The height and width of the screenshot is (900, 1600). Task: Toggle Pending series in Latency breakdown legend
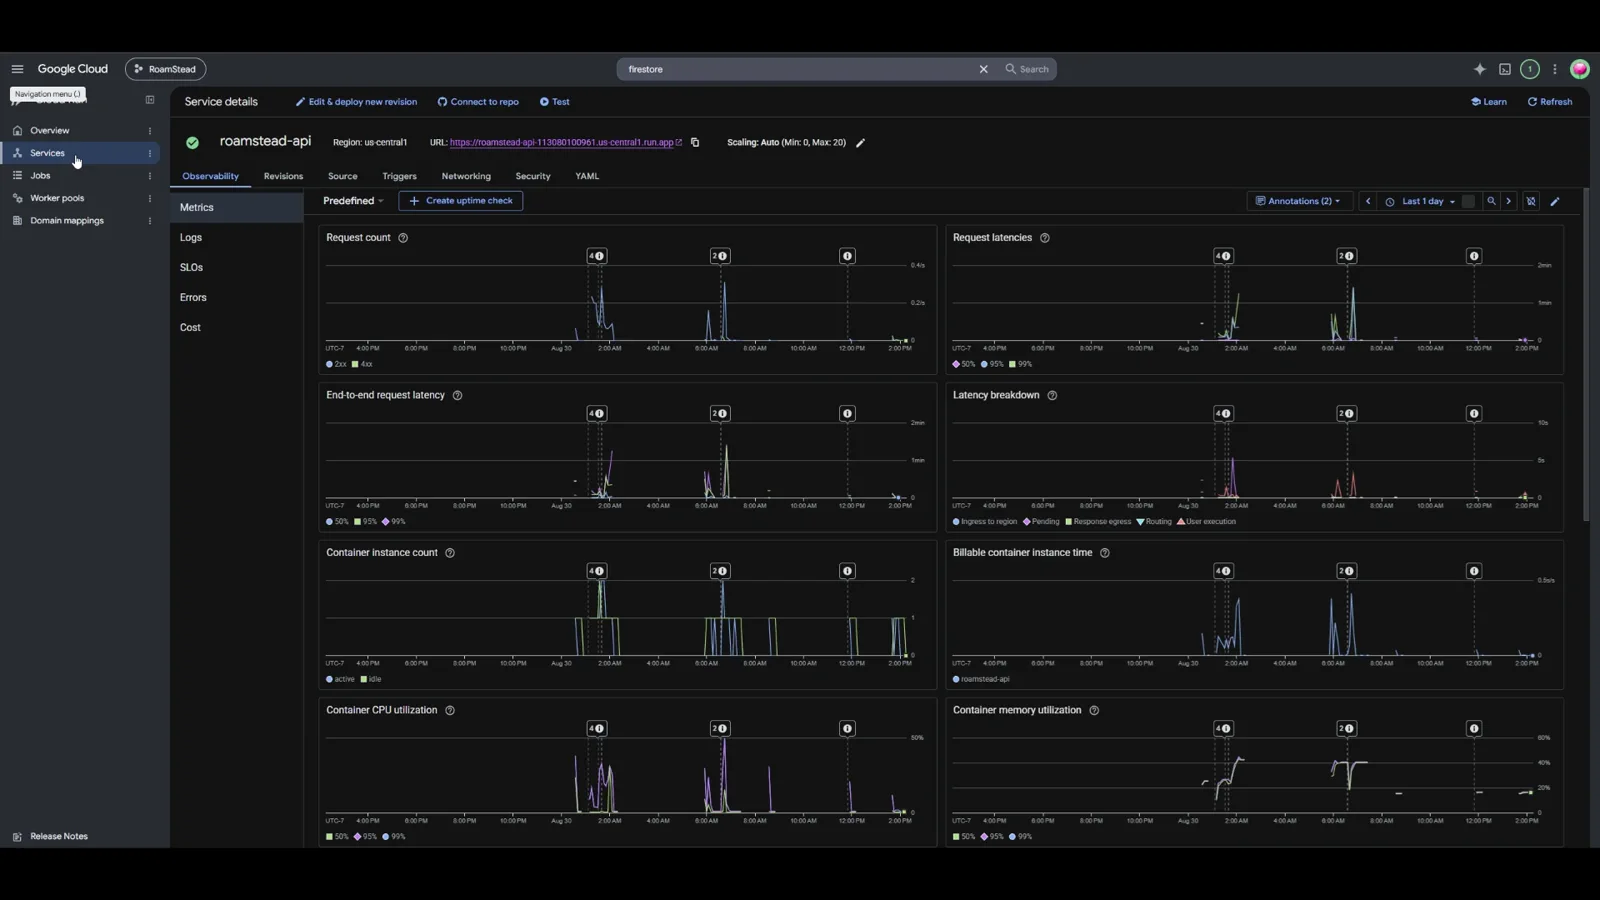[x=1041, y=522]
